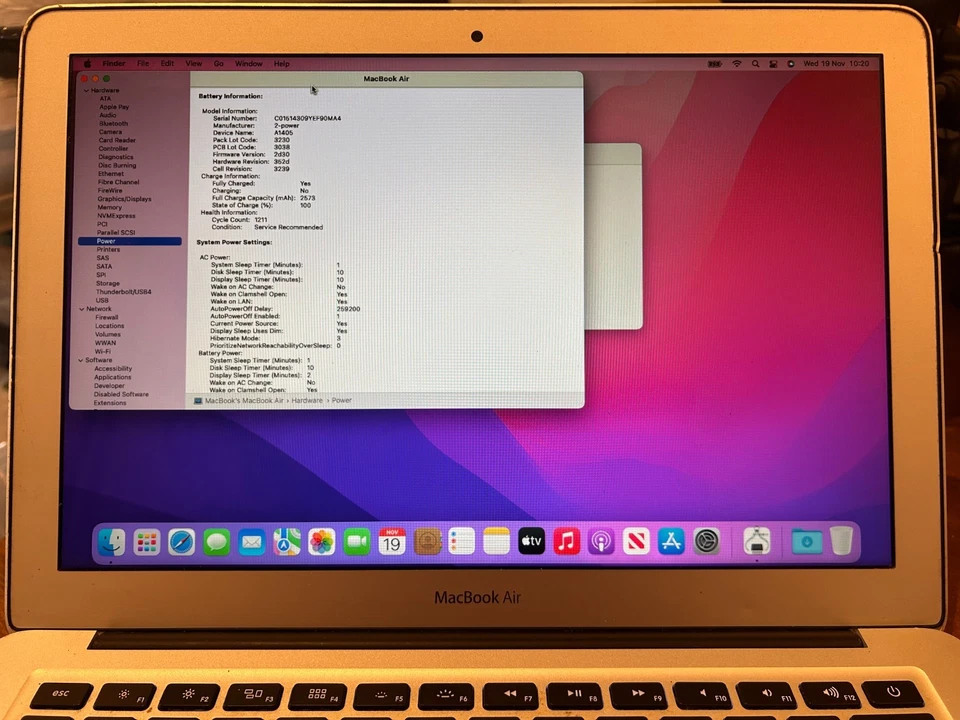Open the View menu
The width and height of the screenshot is (960, 720).
(x=193, y=63)
